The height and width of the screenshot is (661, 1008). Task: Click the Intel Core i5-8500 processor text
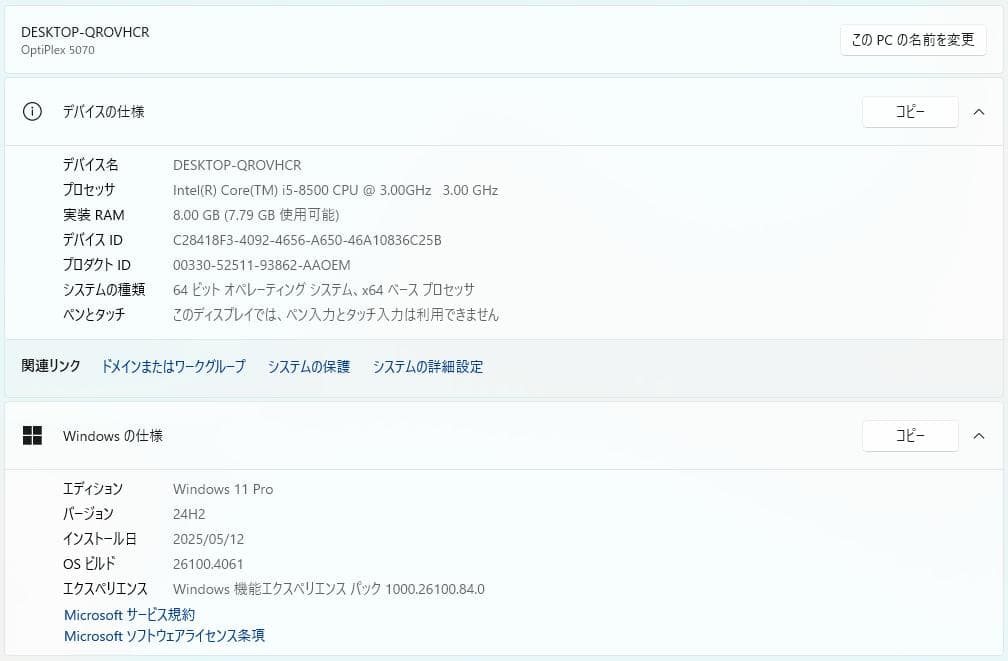coord(335,189)
